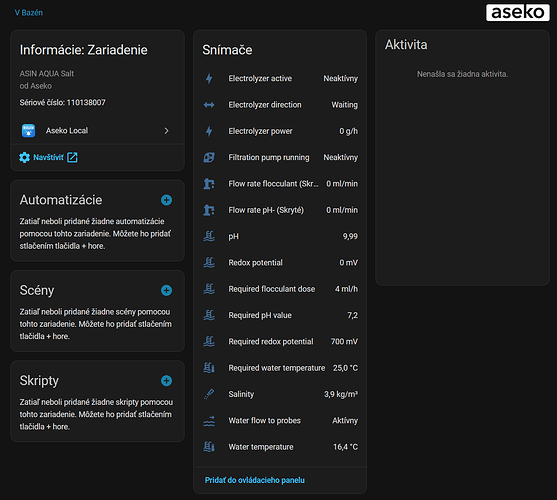557x500 pixels.
Task: Click the Electrolyzer direction arrows icon
Action: 209,105
